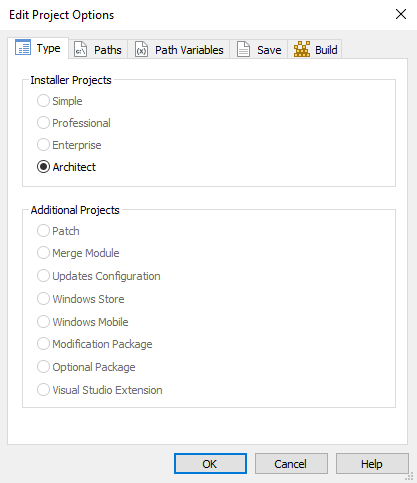Select the Type tab

pyautogui.click(x=38, y=48)
